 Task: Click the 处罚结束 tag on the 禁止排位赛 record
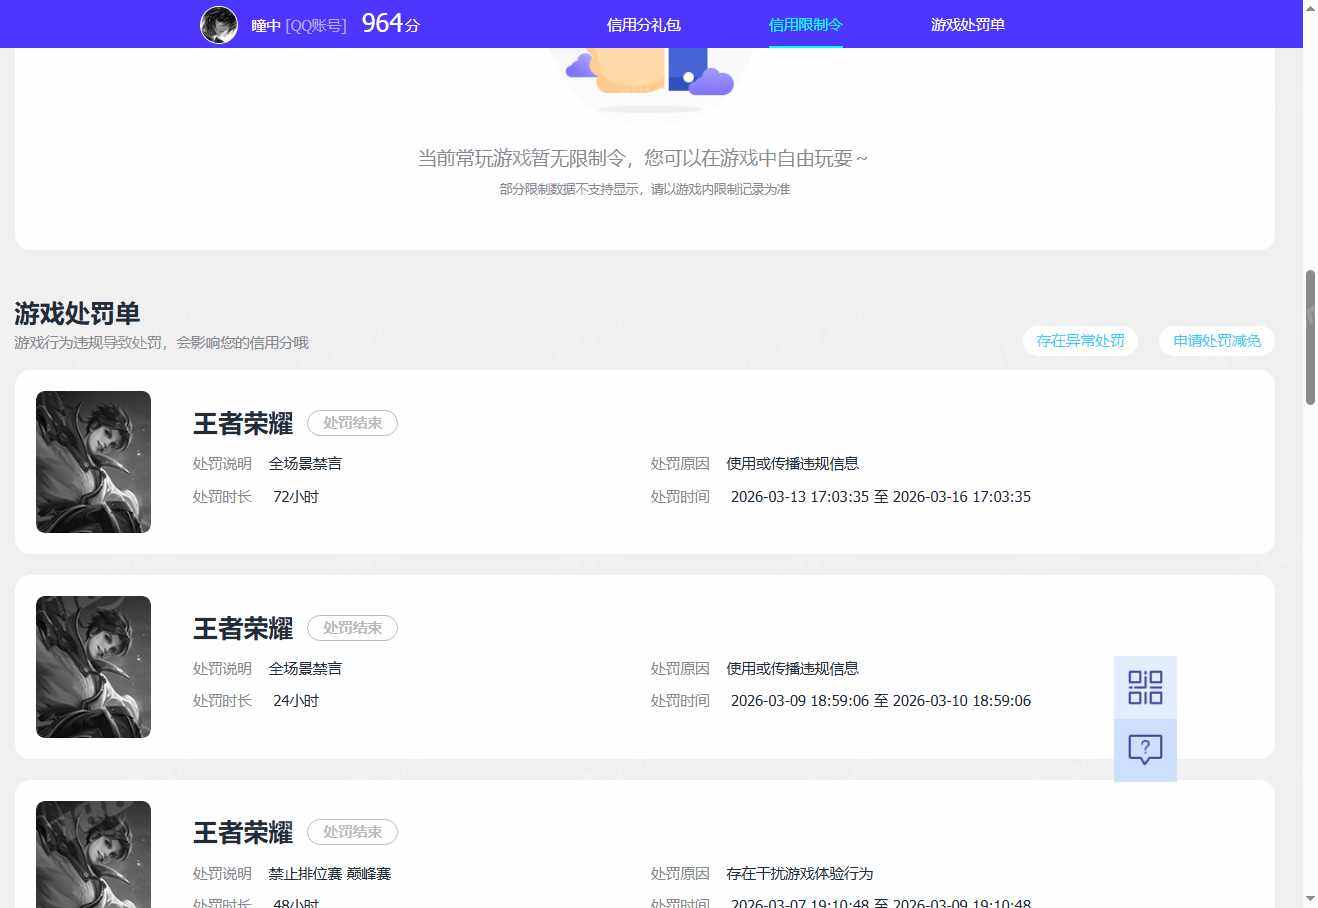pyautogui.click(x=352, y=832)
